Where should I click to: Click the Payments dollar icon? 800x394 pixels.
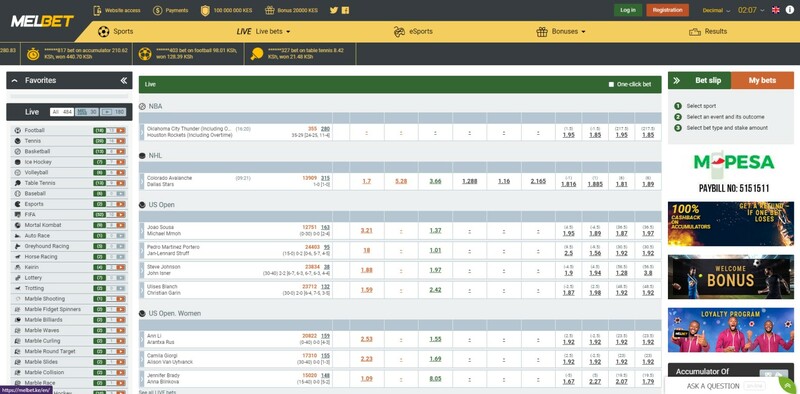click(x=158, y=10)
